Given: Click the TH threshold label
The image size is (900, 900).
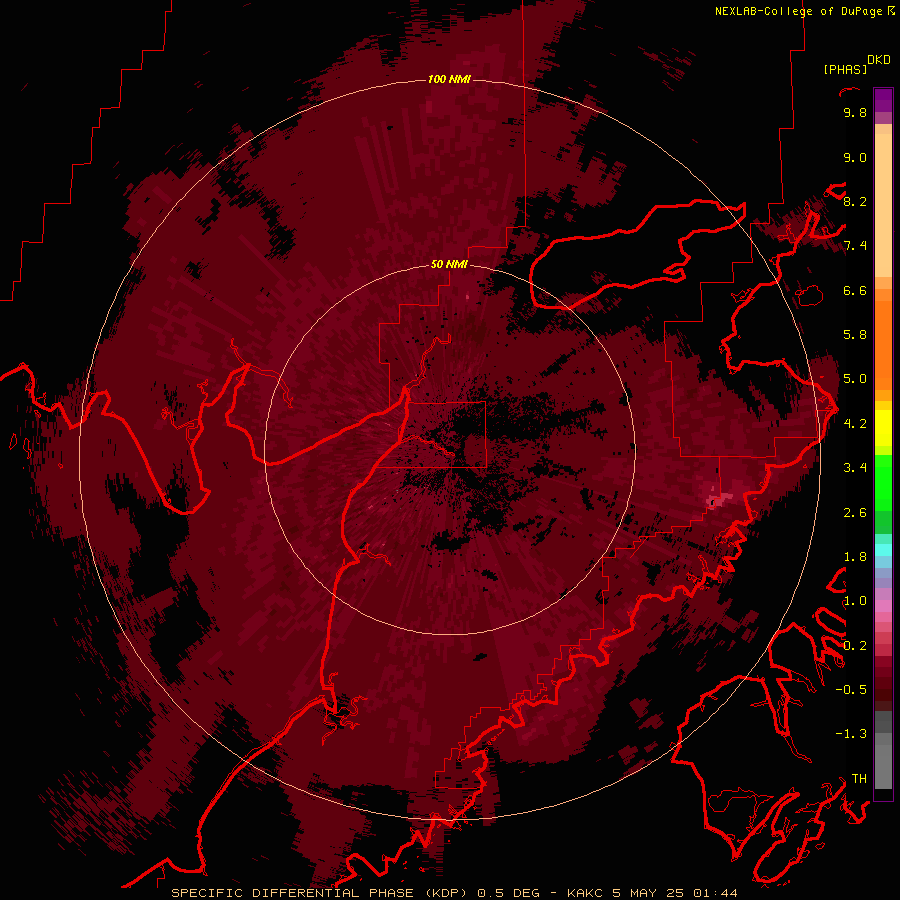Looking at the screenshot, I should tap(859, 779).
